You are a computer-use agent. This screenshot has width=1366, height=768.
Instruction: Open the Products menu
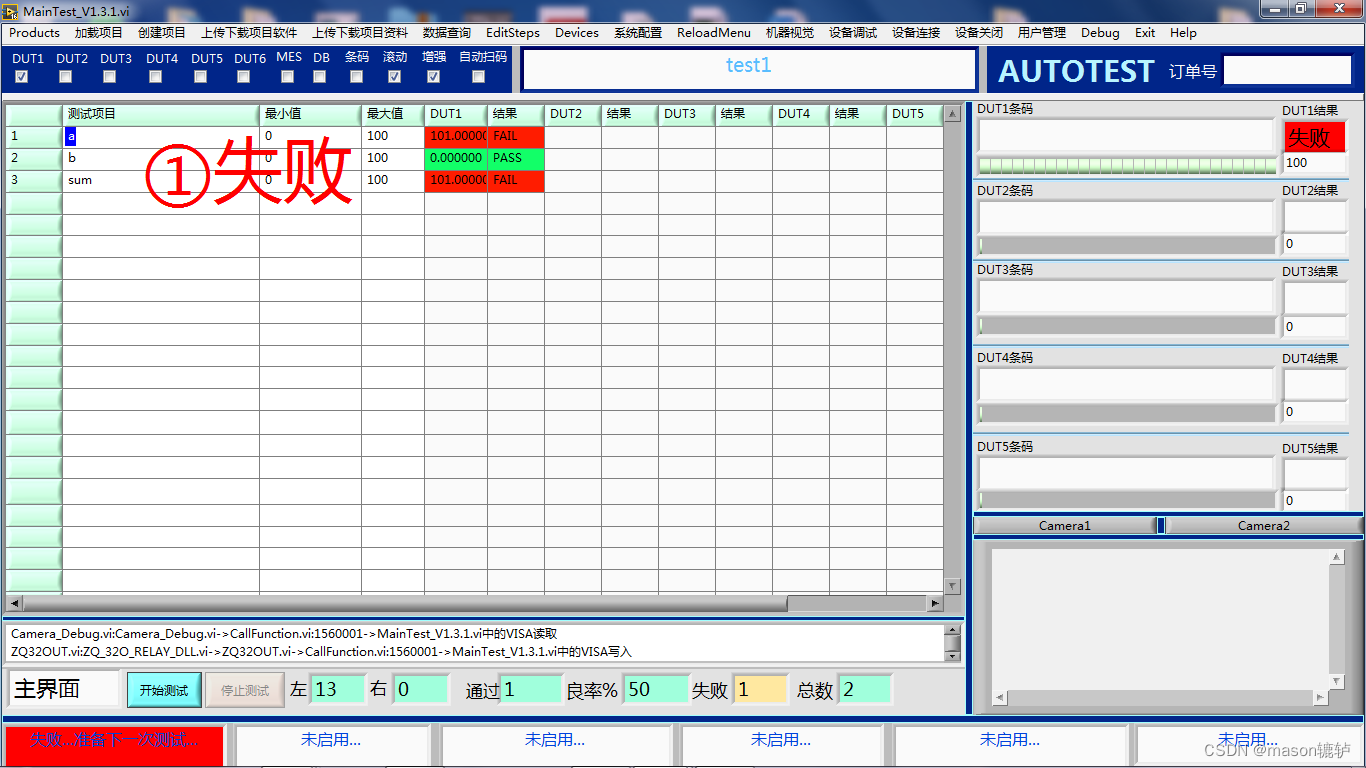pos(34,32)
